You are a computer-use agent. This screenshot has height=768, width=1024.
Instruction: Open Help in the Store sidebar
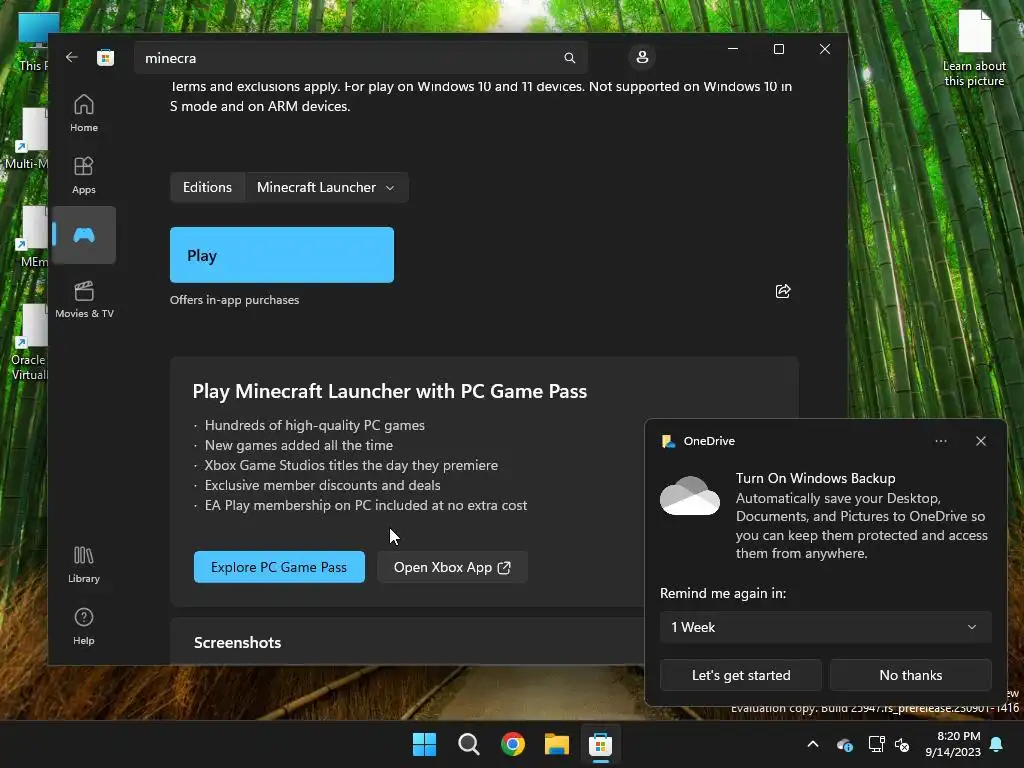pyautogui.click(x=84, y=626)
